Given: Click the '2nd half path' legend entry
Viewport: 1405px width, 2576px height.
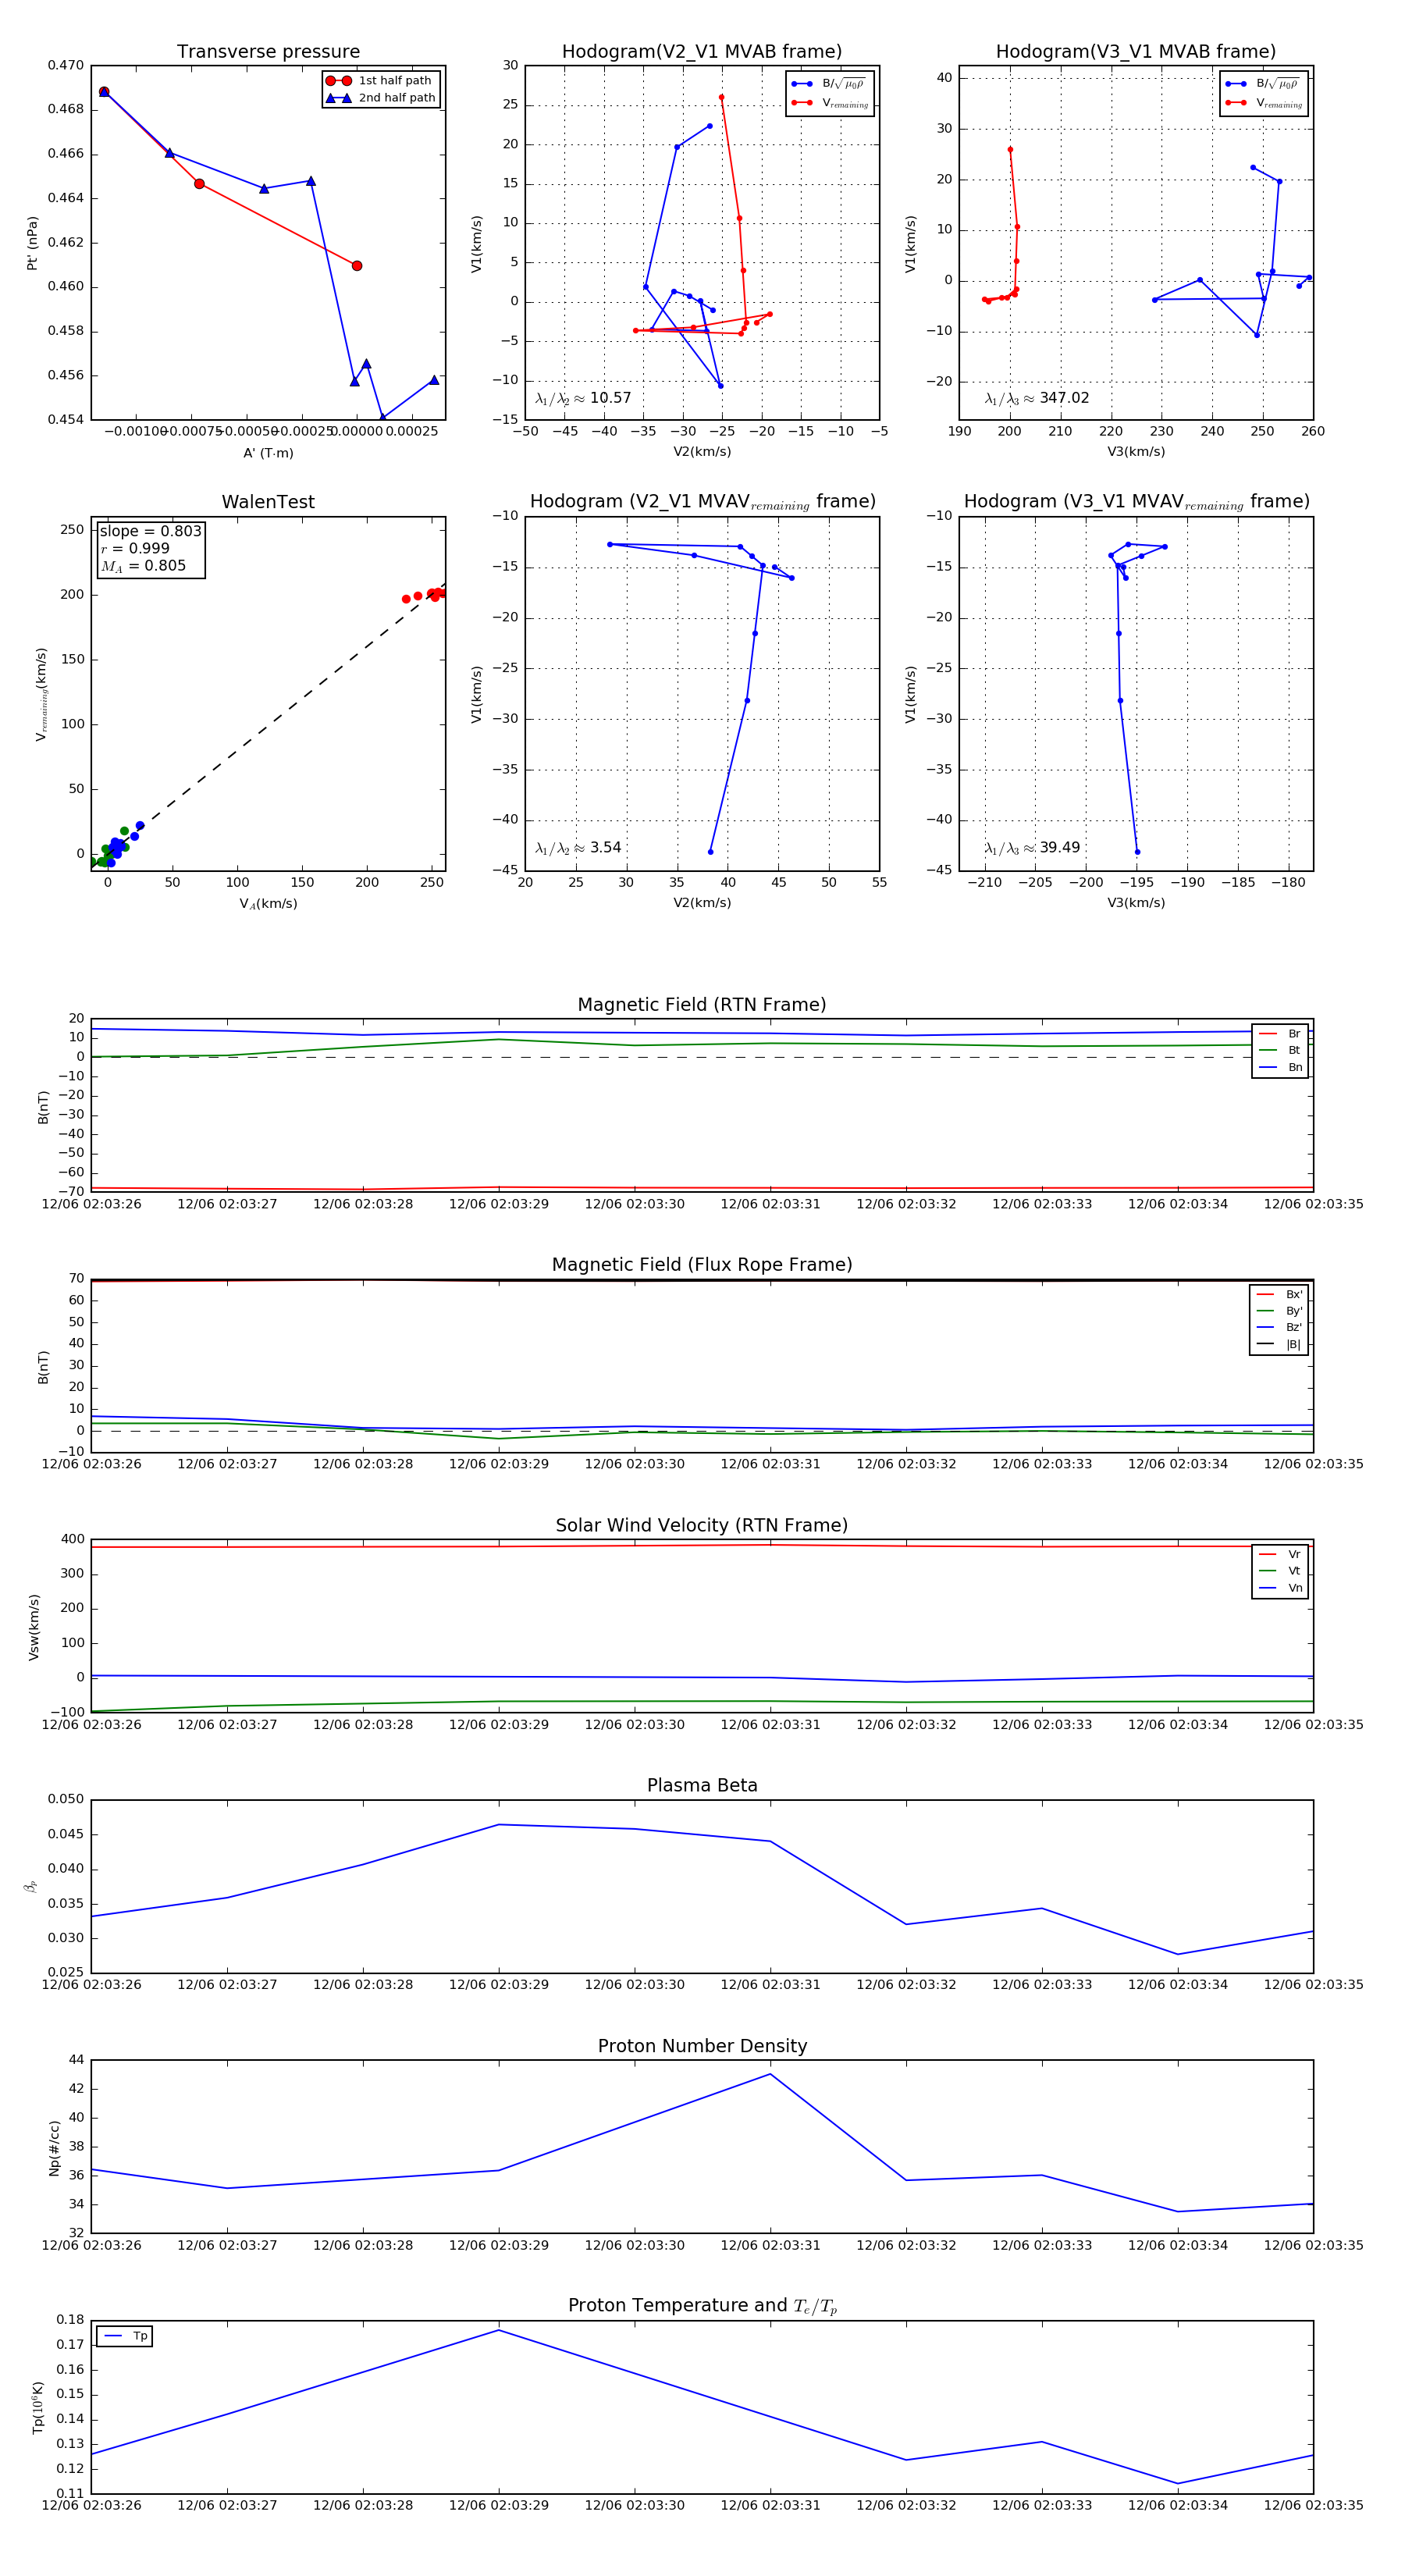Looking at the screenshot, I should [380, 98].
